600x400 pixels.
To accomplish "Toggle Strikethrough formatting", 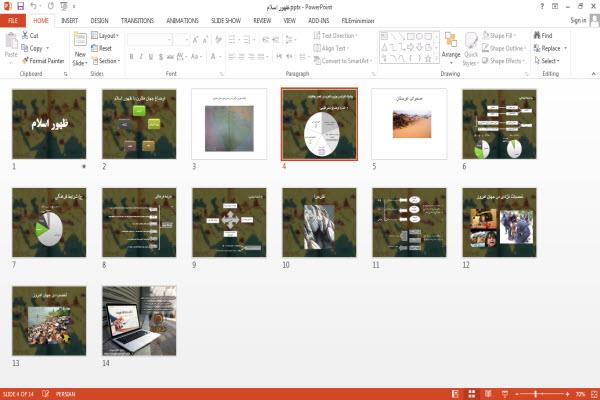I will tap(170, 57).
